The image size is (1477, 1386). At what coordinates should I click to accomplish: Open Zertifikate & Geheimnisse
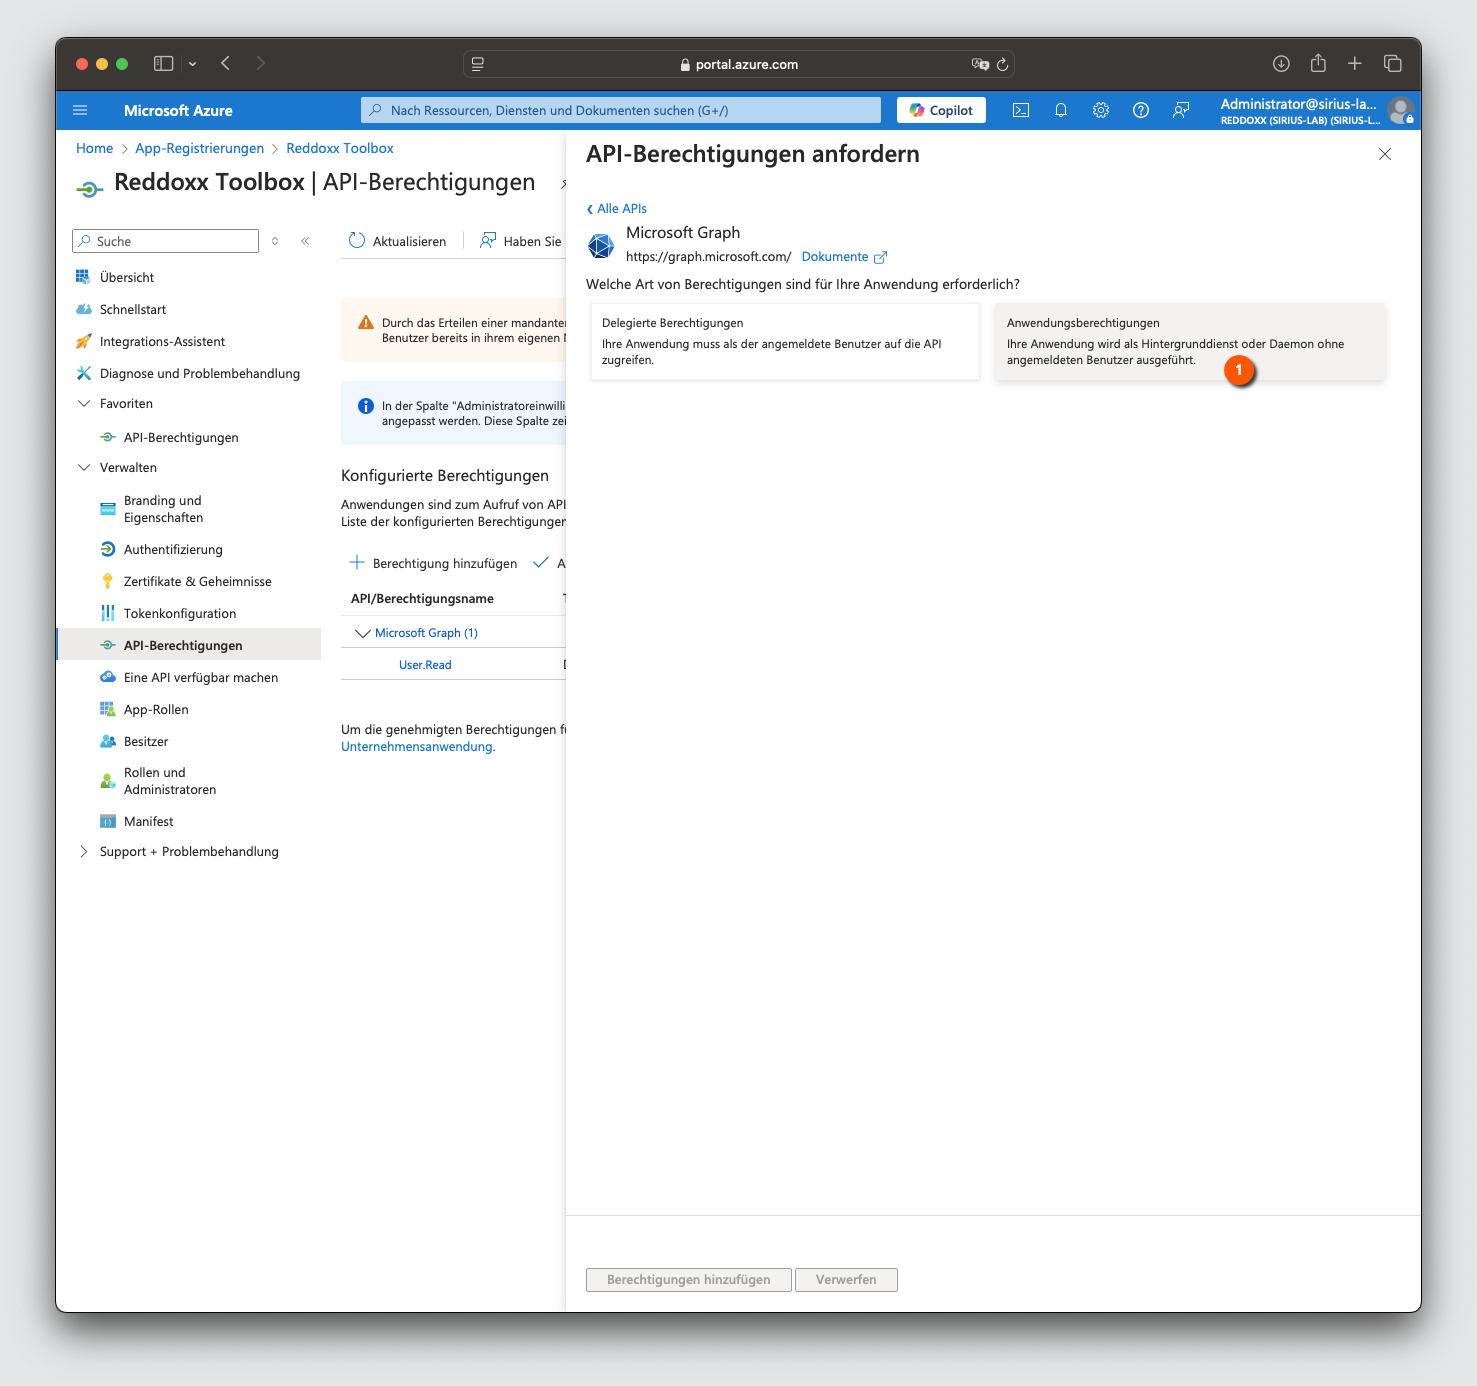[x=197, y=581]
